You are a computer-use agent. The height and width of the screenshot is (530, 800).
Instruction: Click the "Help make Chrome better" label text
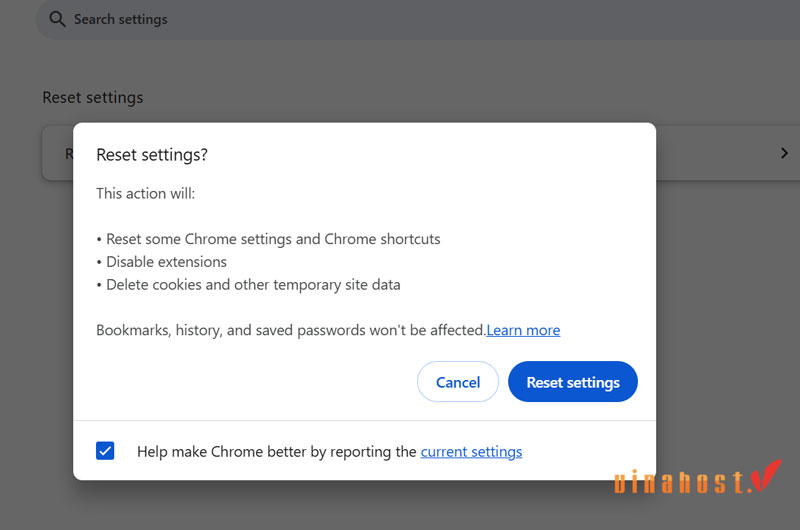(276, 451)
